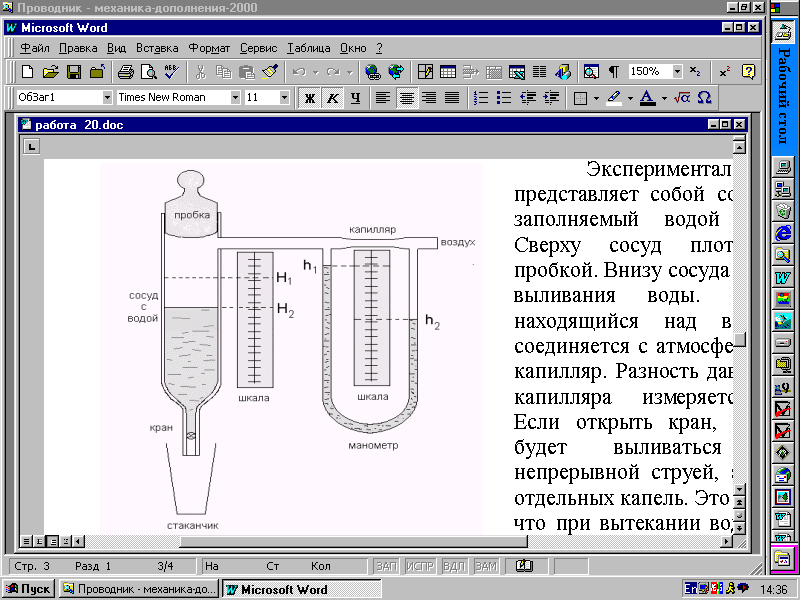800x600 pixels.
Task: Open Print Preview from the toolbar
Action: point(148,72)
